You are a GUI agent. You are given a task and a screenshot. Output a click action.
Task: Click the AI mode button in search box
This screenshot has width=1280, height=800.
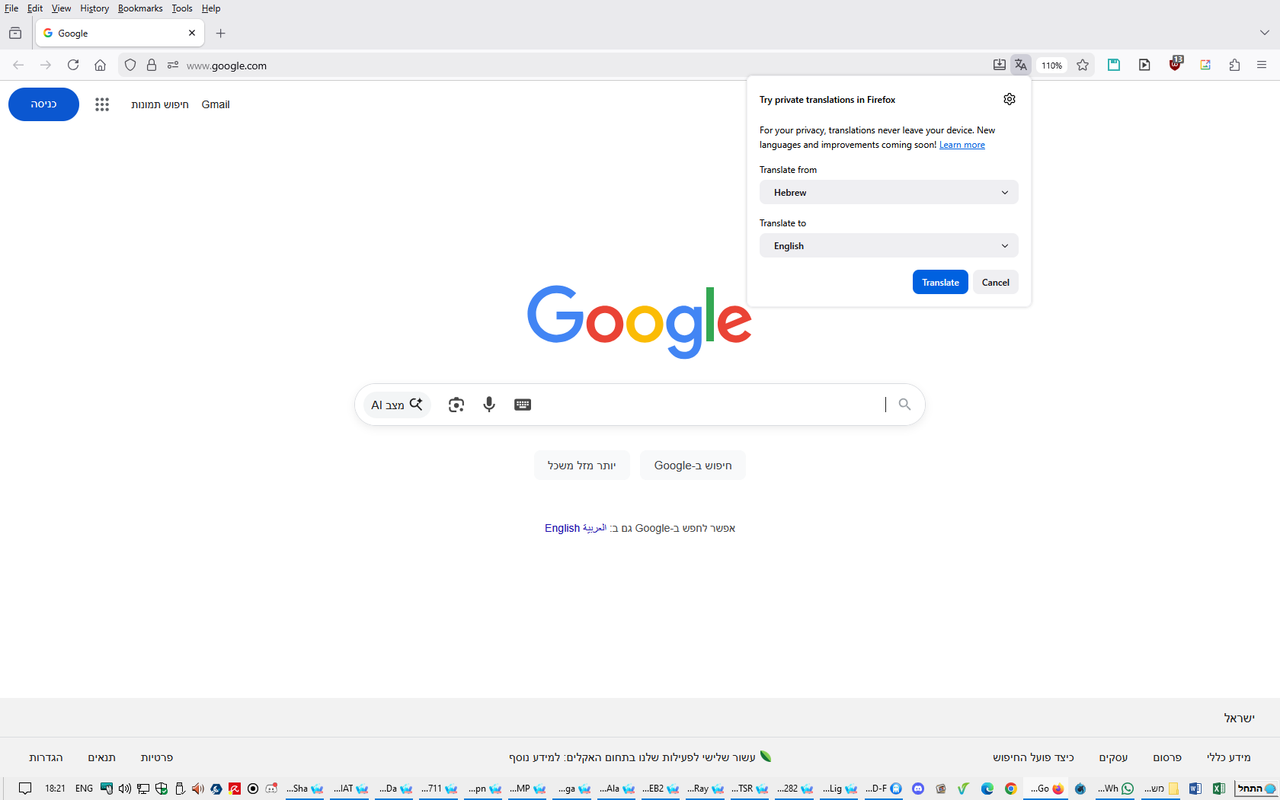pos(397,405)
